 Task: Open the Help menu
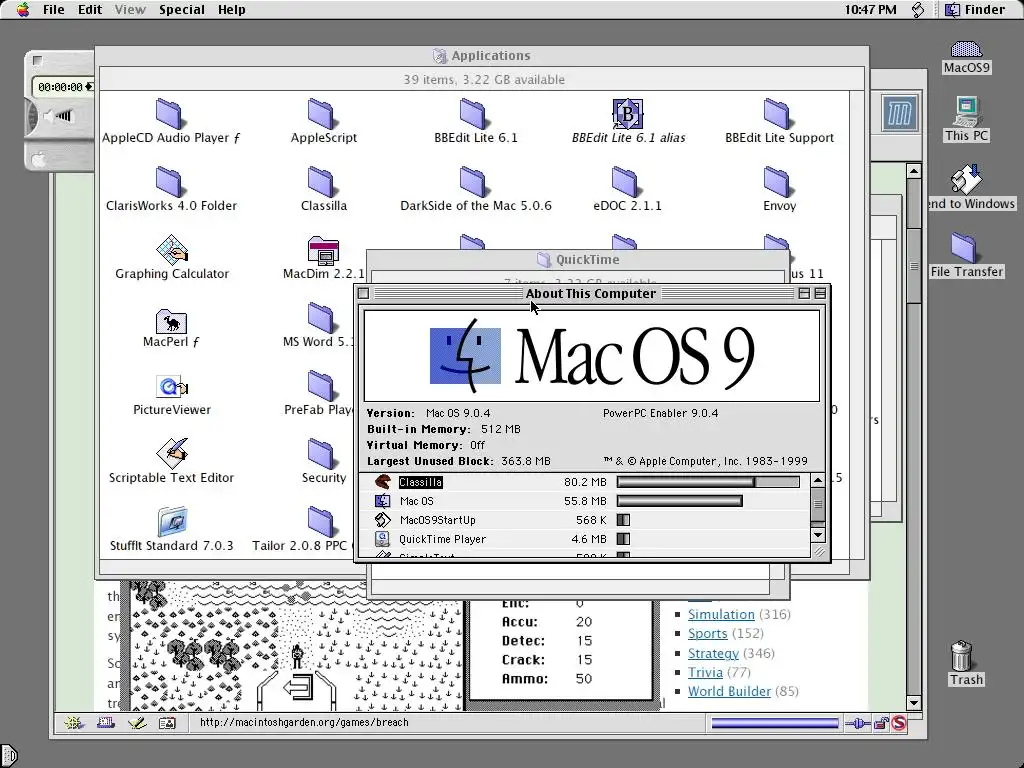tap(231, 9)
